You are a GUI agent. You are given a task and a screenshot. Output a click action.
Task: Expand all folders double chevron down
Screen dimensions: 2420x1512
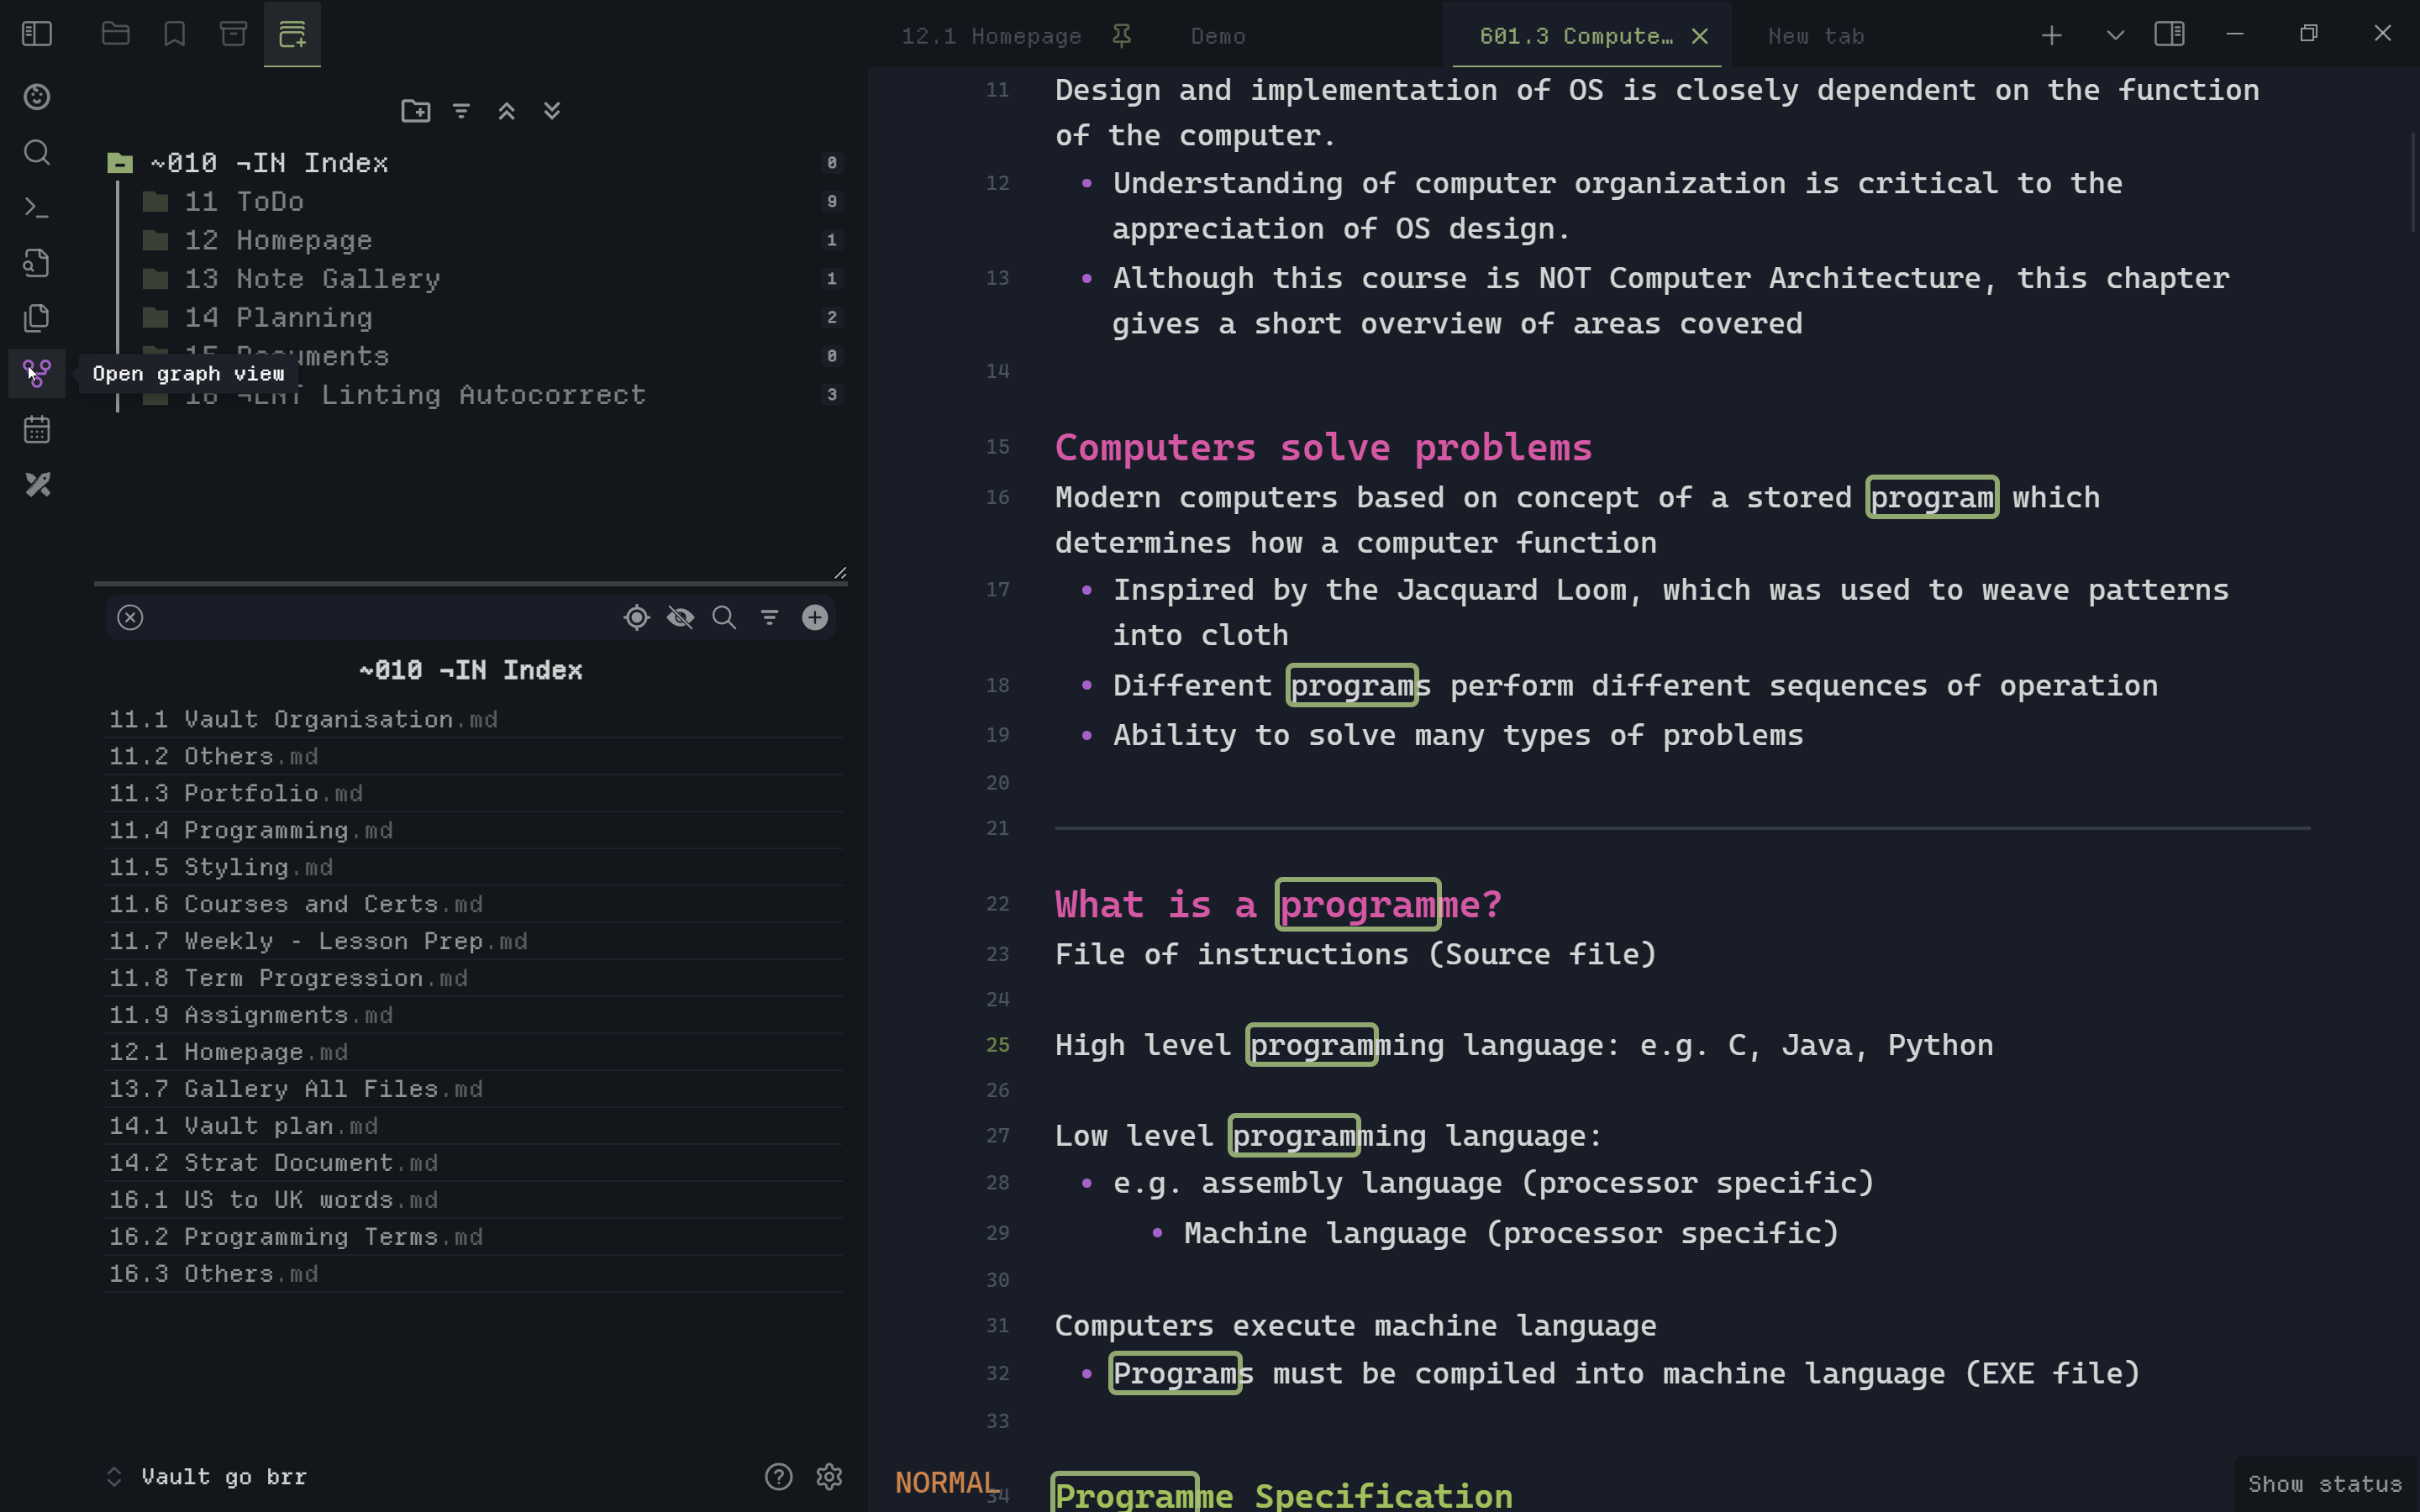click(552, 110)
